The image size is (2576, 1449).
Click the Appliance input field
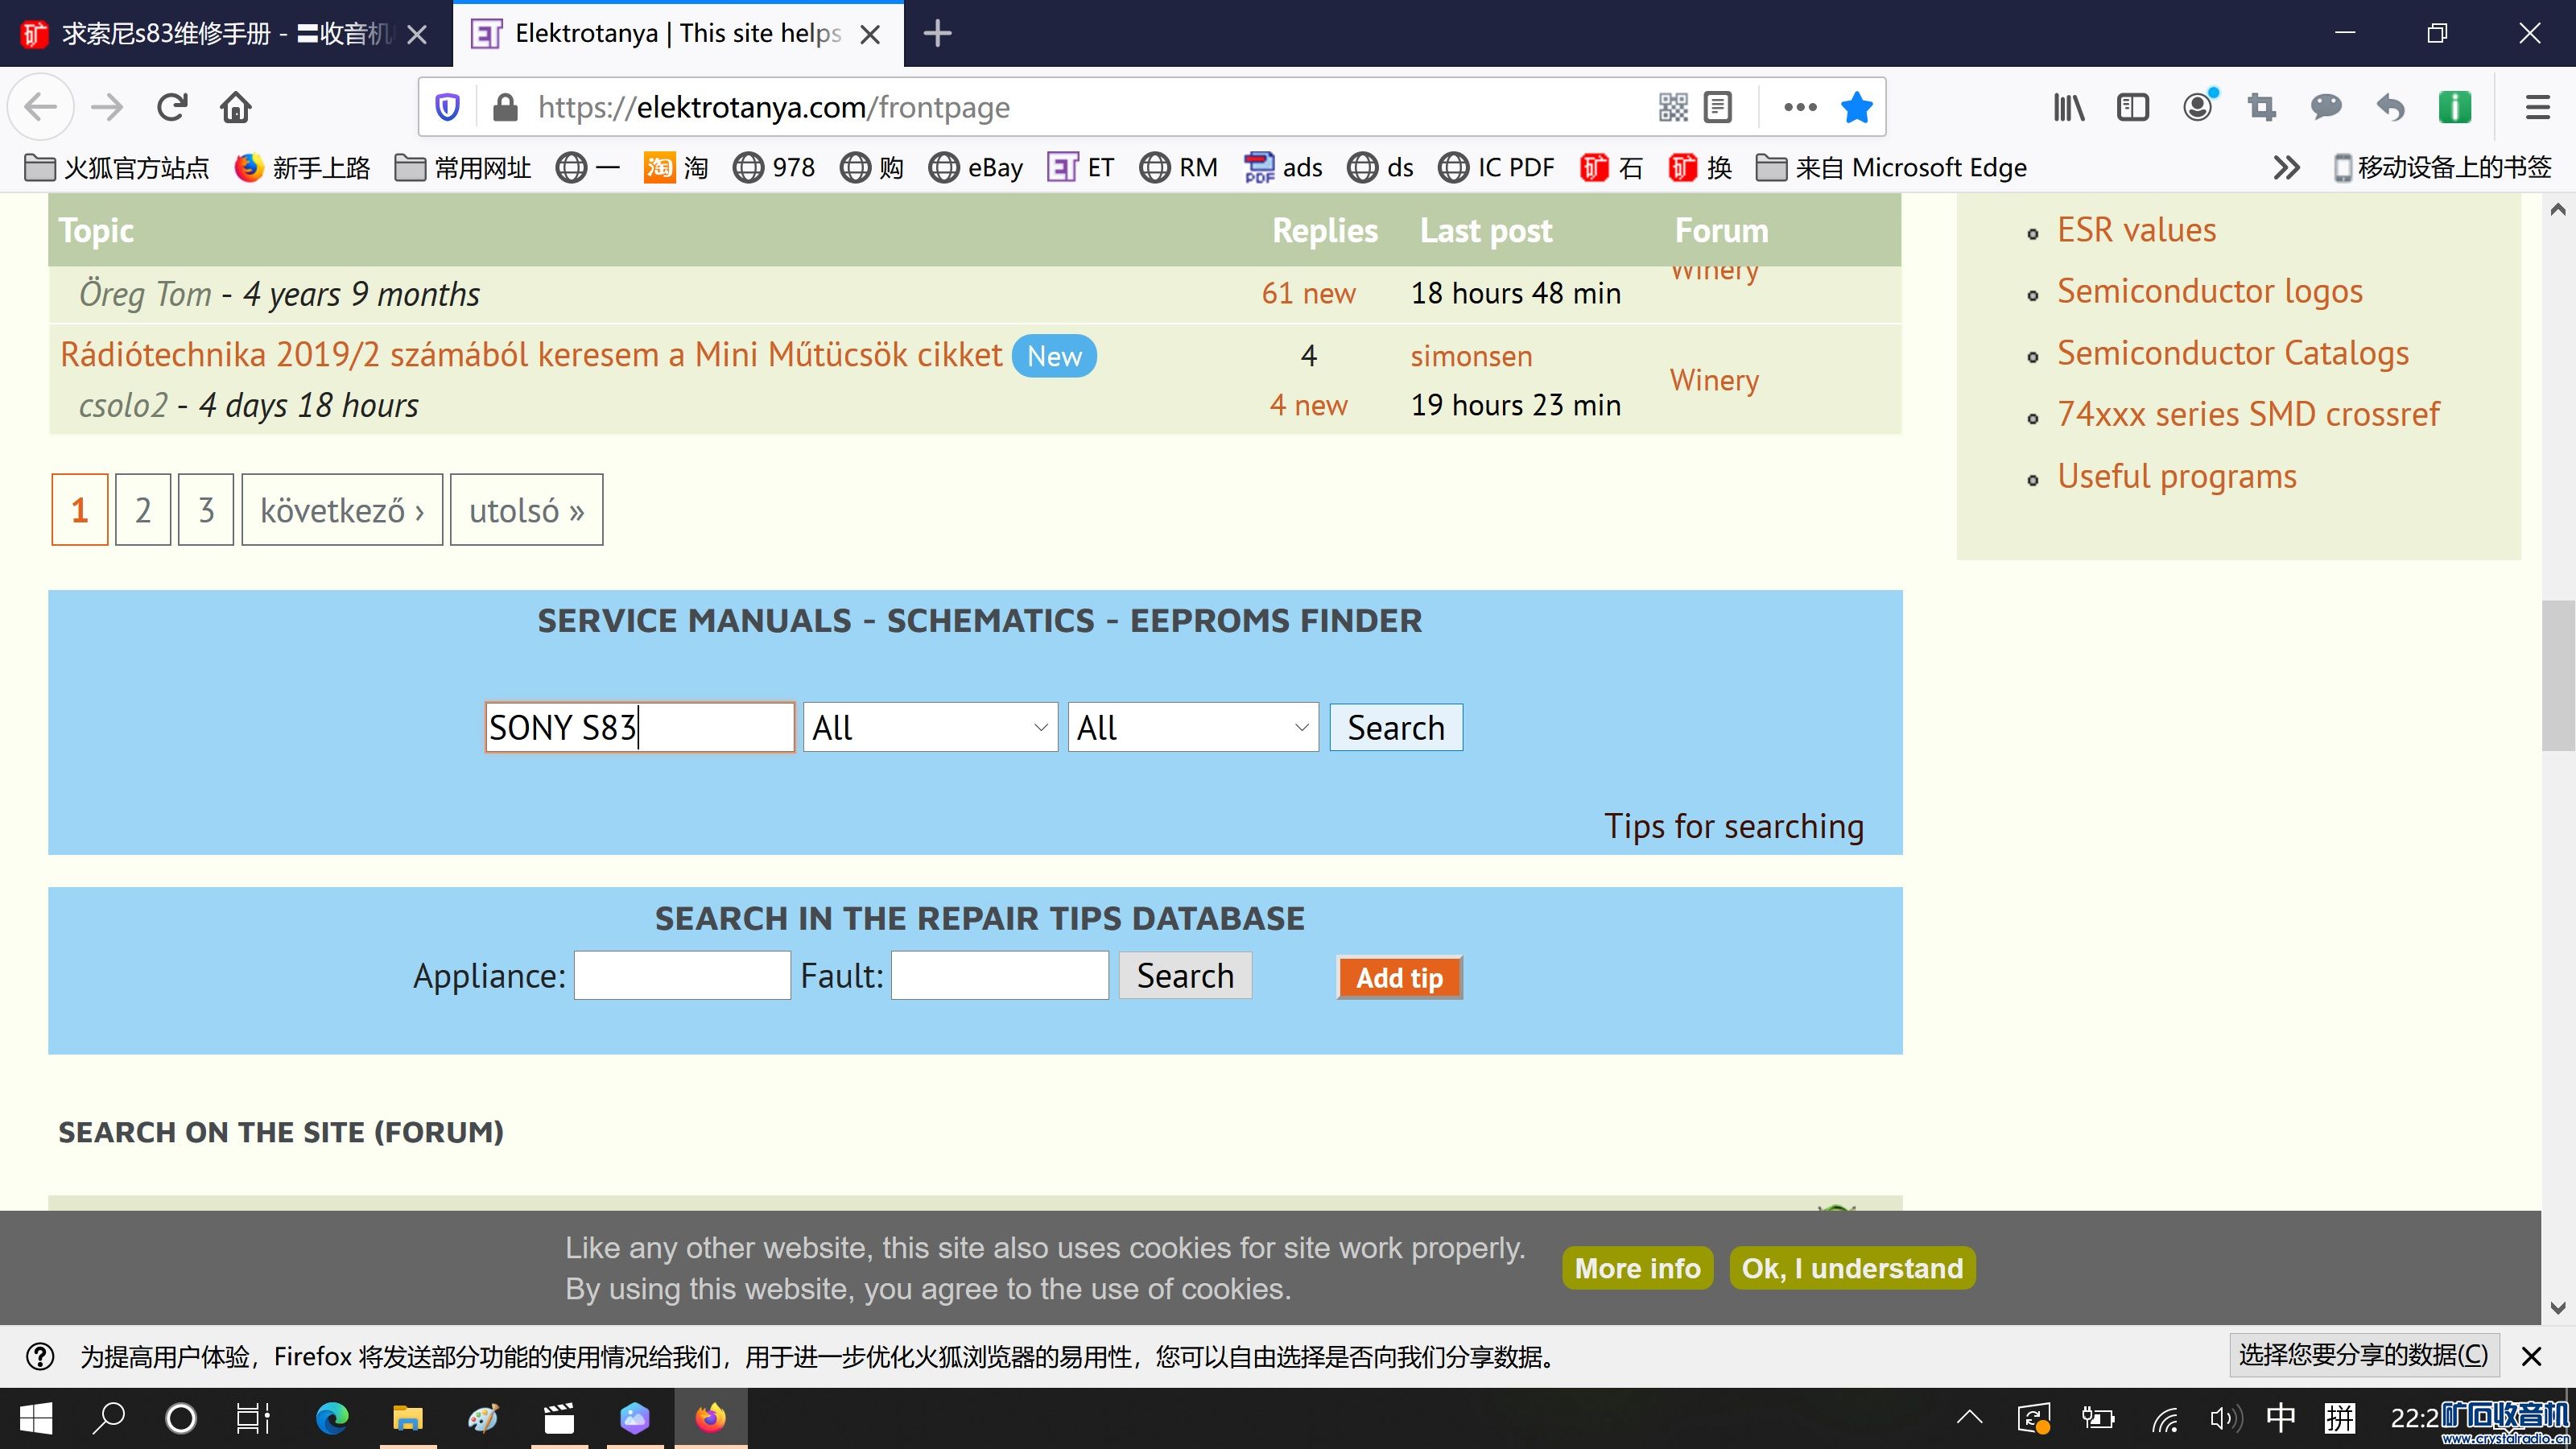682,975
